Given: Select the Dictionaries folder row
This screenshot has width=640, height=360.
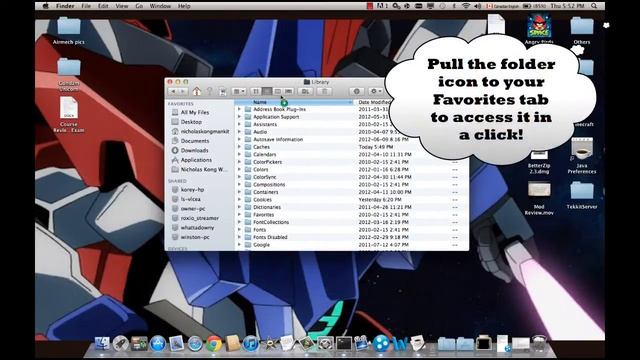Looking at the screenshot, I should pyautogui.click(x=352, y=207).
